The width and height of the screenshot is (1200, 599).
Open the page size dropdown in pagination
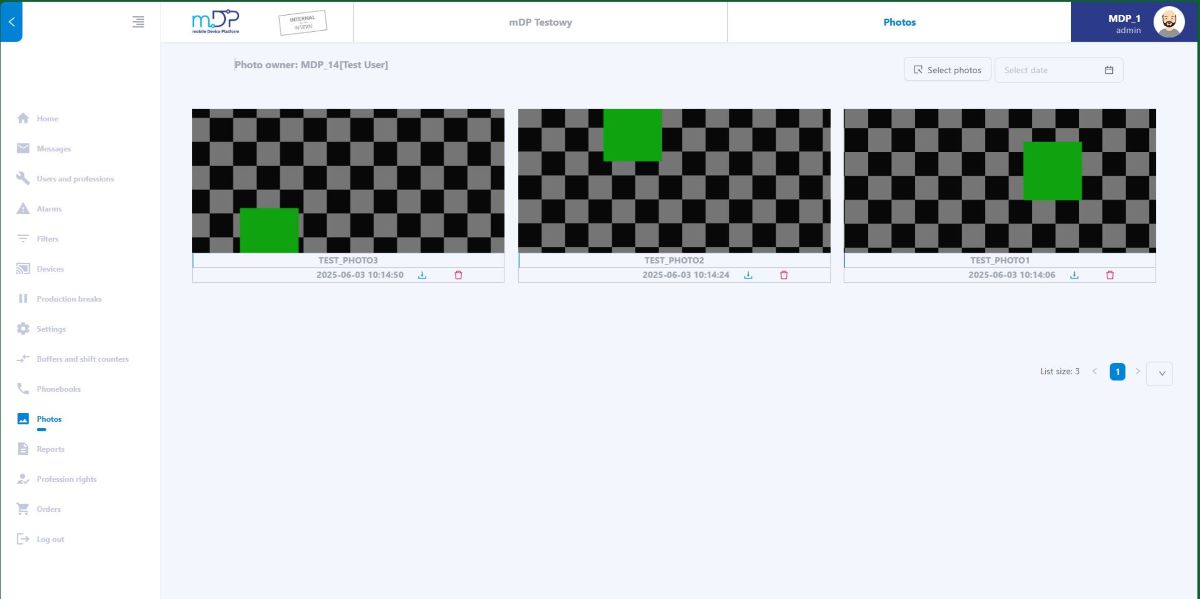pos(1159,373)
